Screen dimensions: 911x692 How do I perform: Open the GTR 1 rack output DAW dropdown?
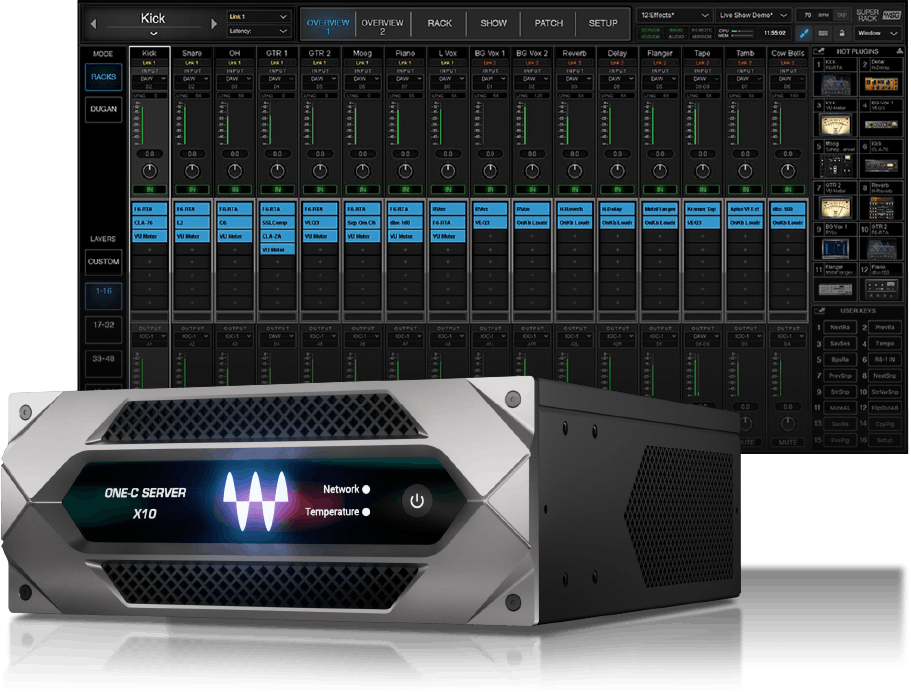[x=277, y=336]
